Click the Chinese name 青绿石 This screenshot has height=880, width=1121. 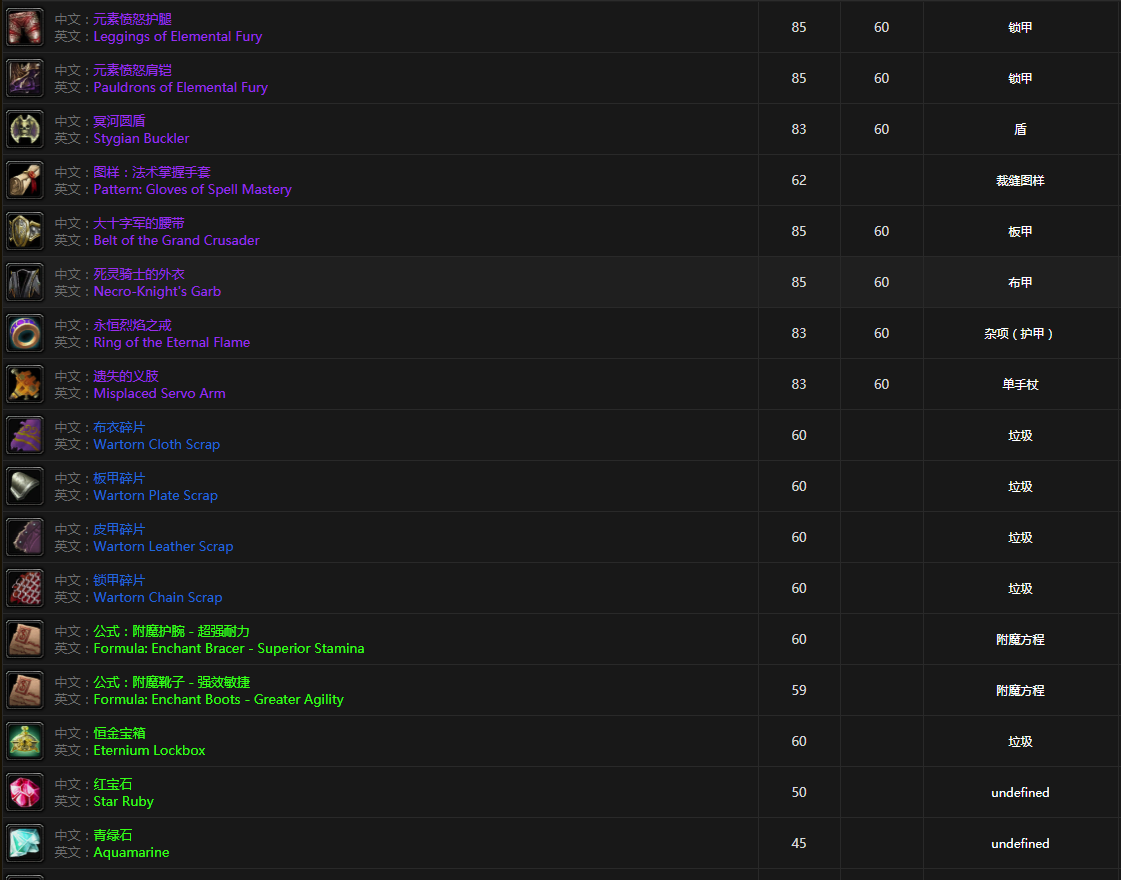click(x=113, y=835)
